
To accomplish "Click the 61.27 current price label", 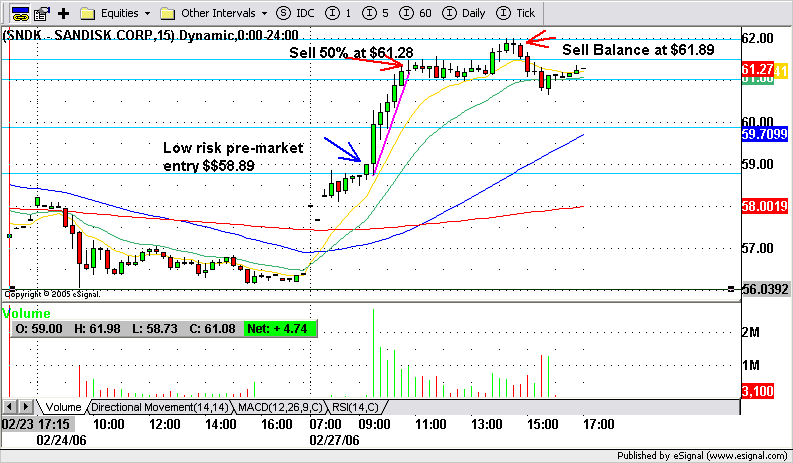I will coord(757,69).
